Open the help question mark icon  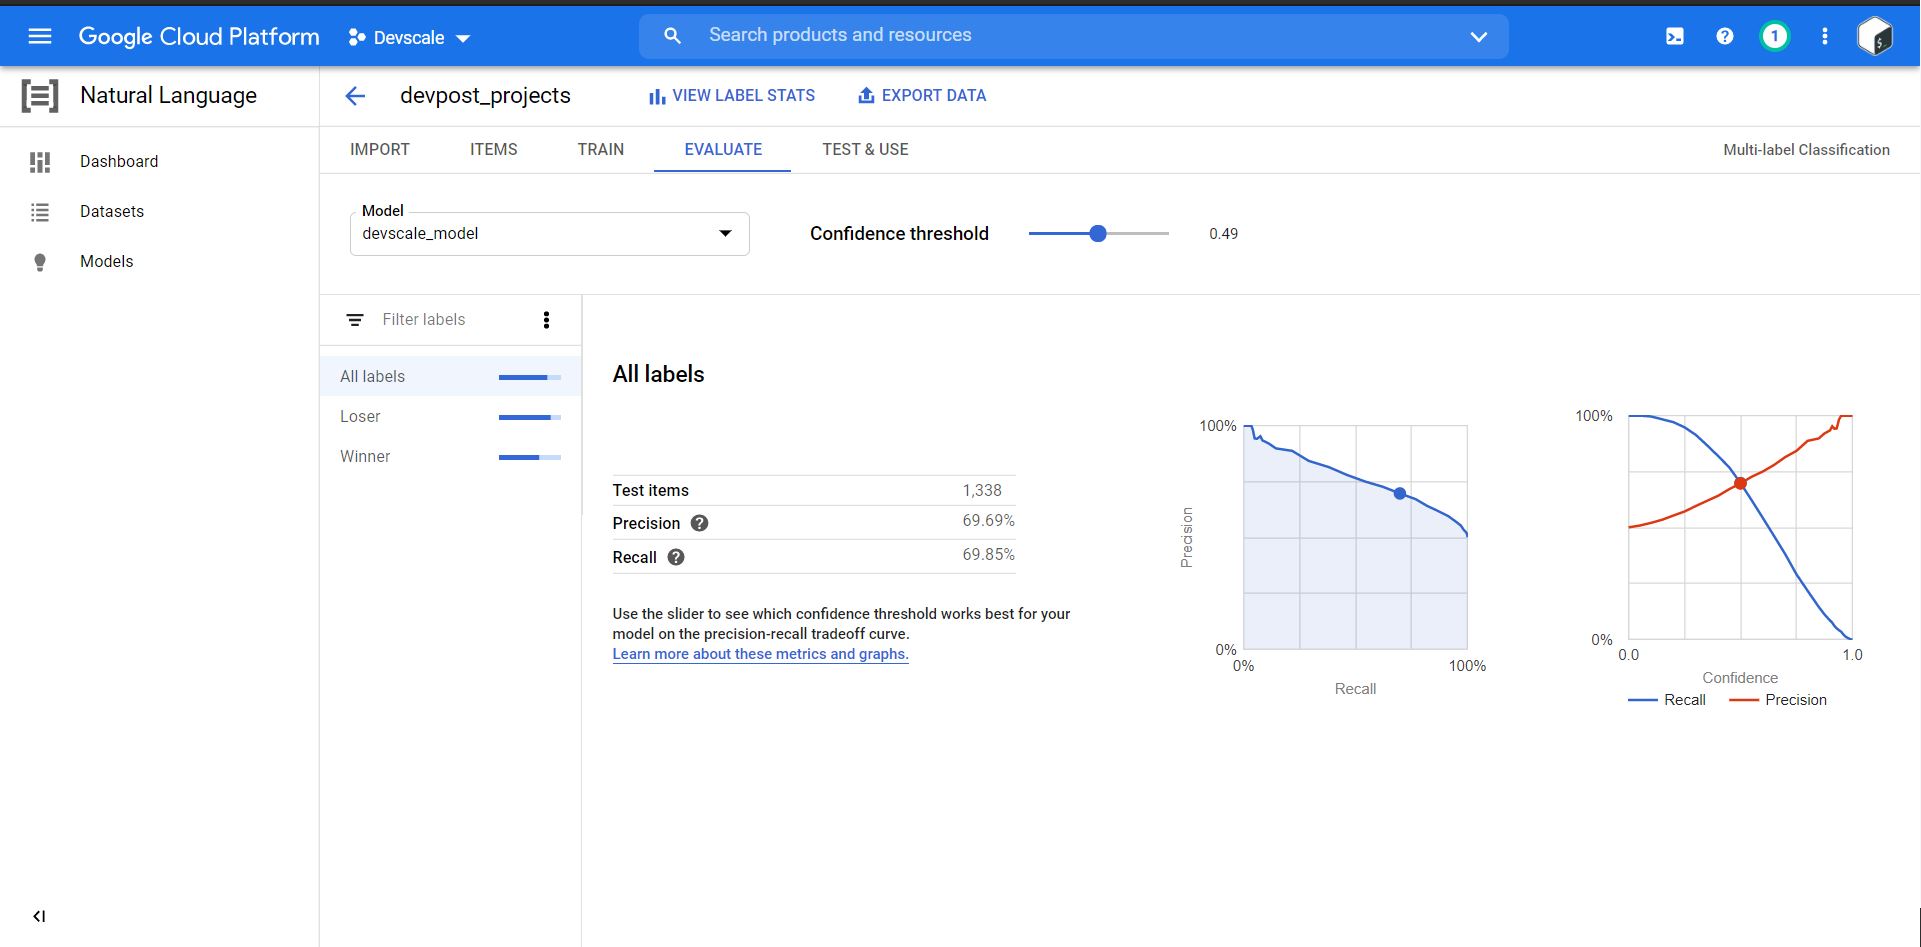coord(1724,37)
